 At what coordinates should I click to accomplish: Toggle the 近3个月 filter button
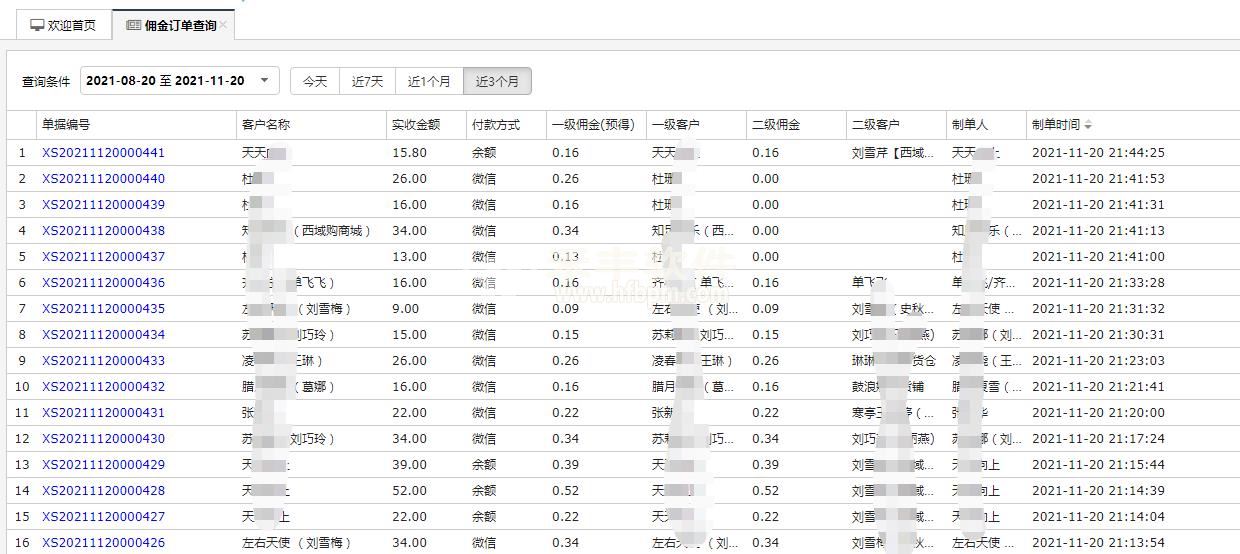point(497,81)
